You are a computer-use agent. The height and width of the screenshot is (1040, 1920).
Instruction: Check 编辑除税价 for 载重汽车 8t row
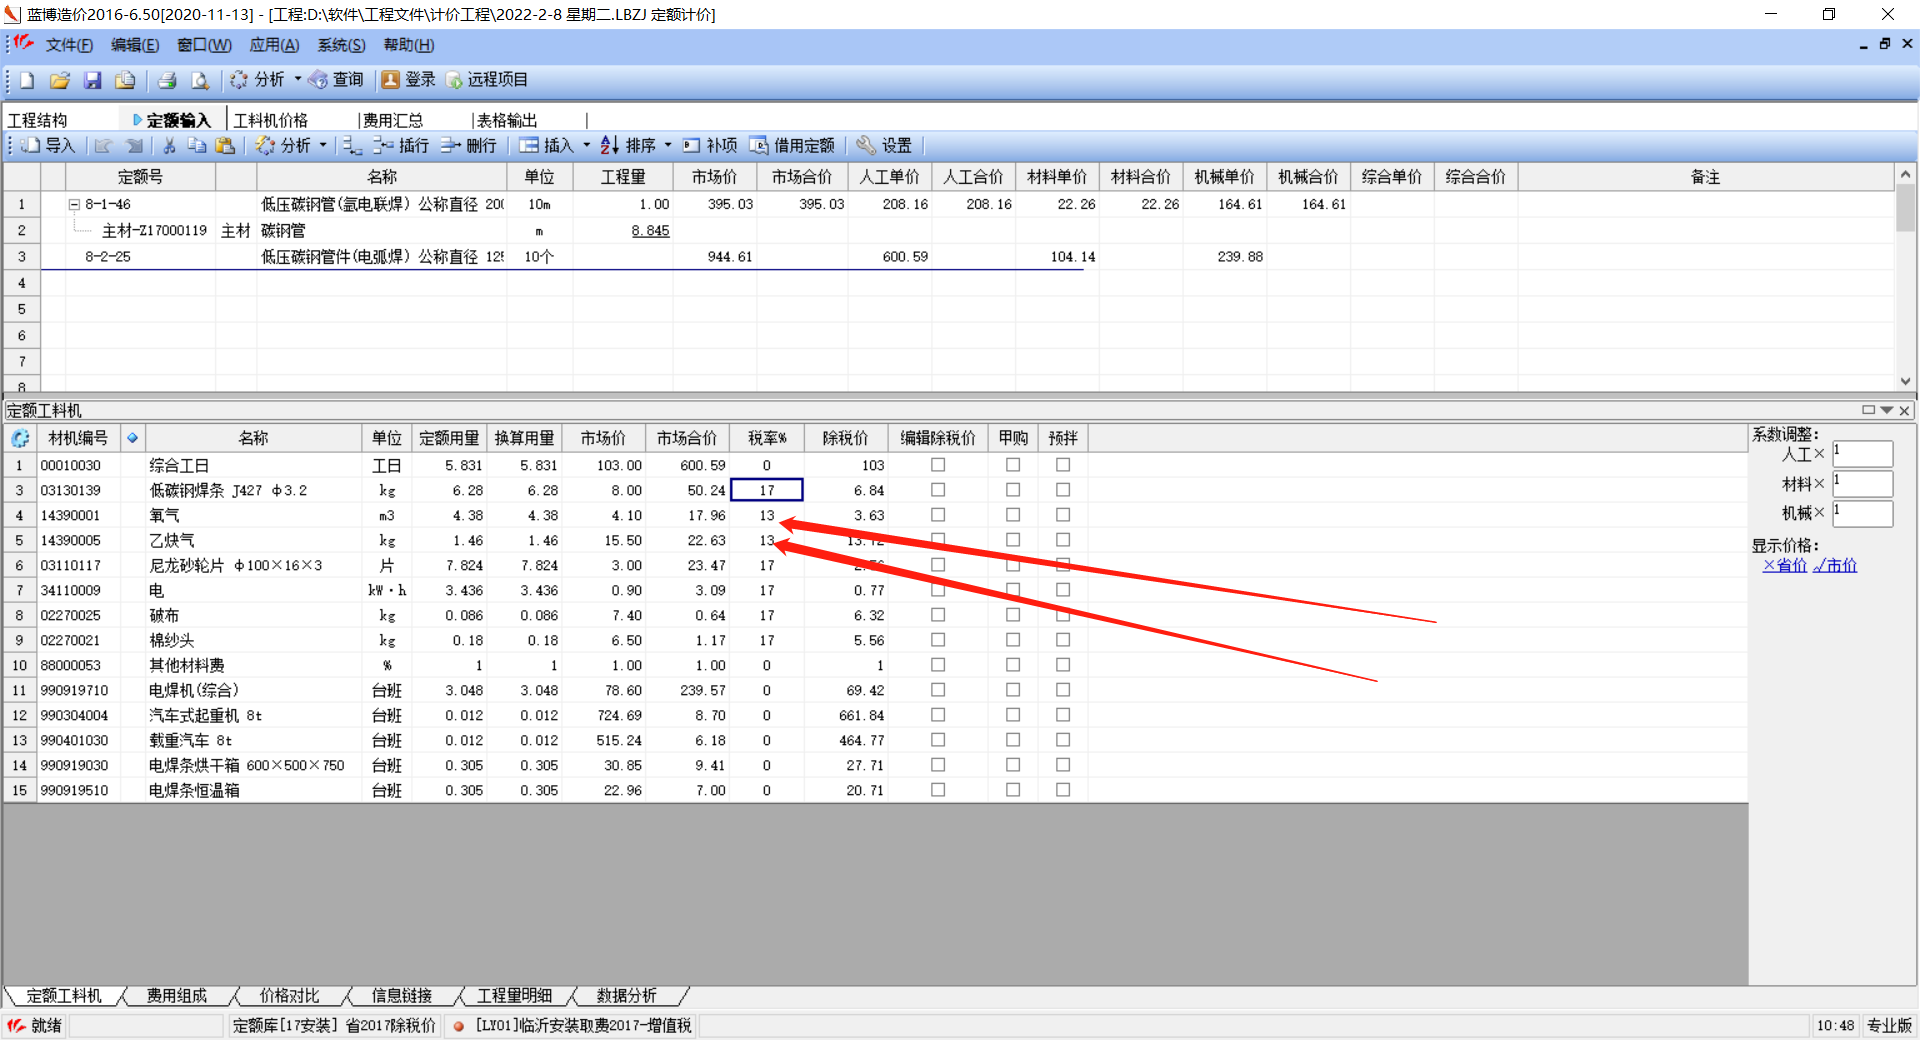point(938,740)
